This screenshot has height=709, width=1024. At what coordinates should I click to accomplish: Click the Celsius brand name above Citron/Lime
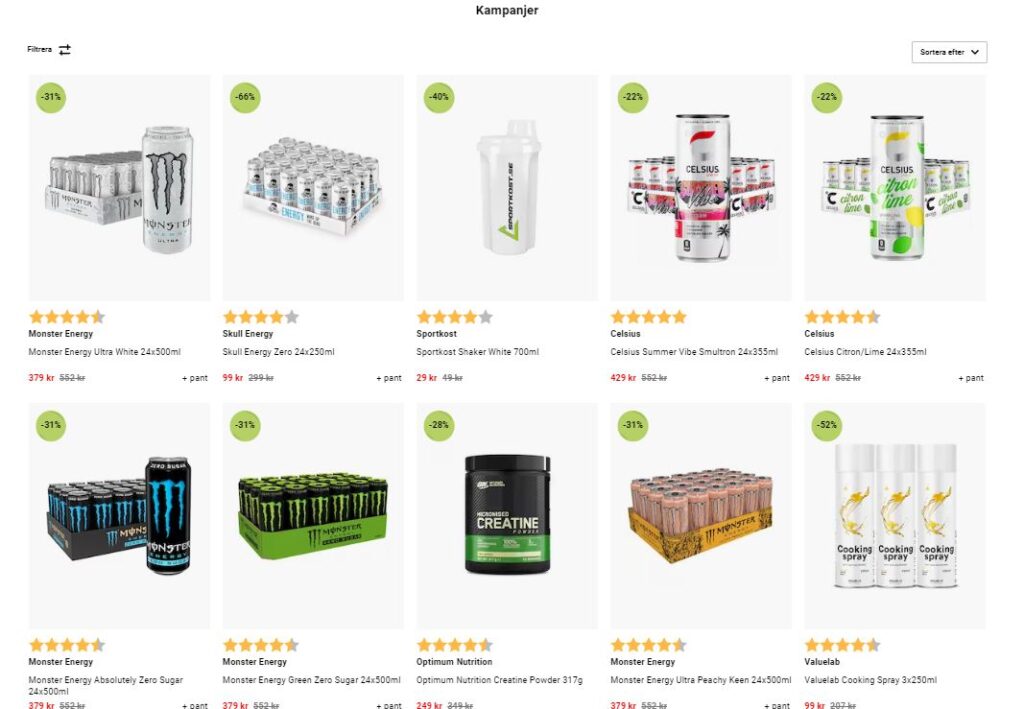click(820, 334)
